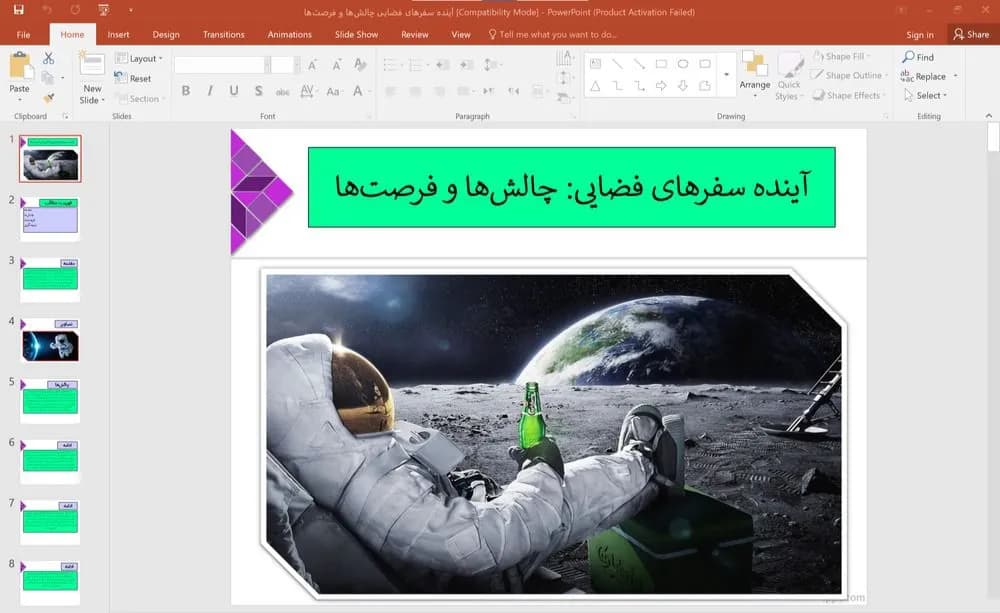
Task: Select the Oval shape
Action: (x=682, y=64)
